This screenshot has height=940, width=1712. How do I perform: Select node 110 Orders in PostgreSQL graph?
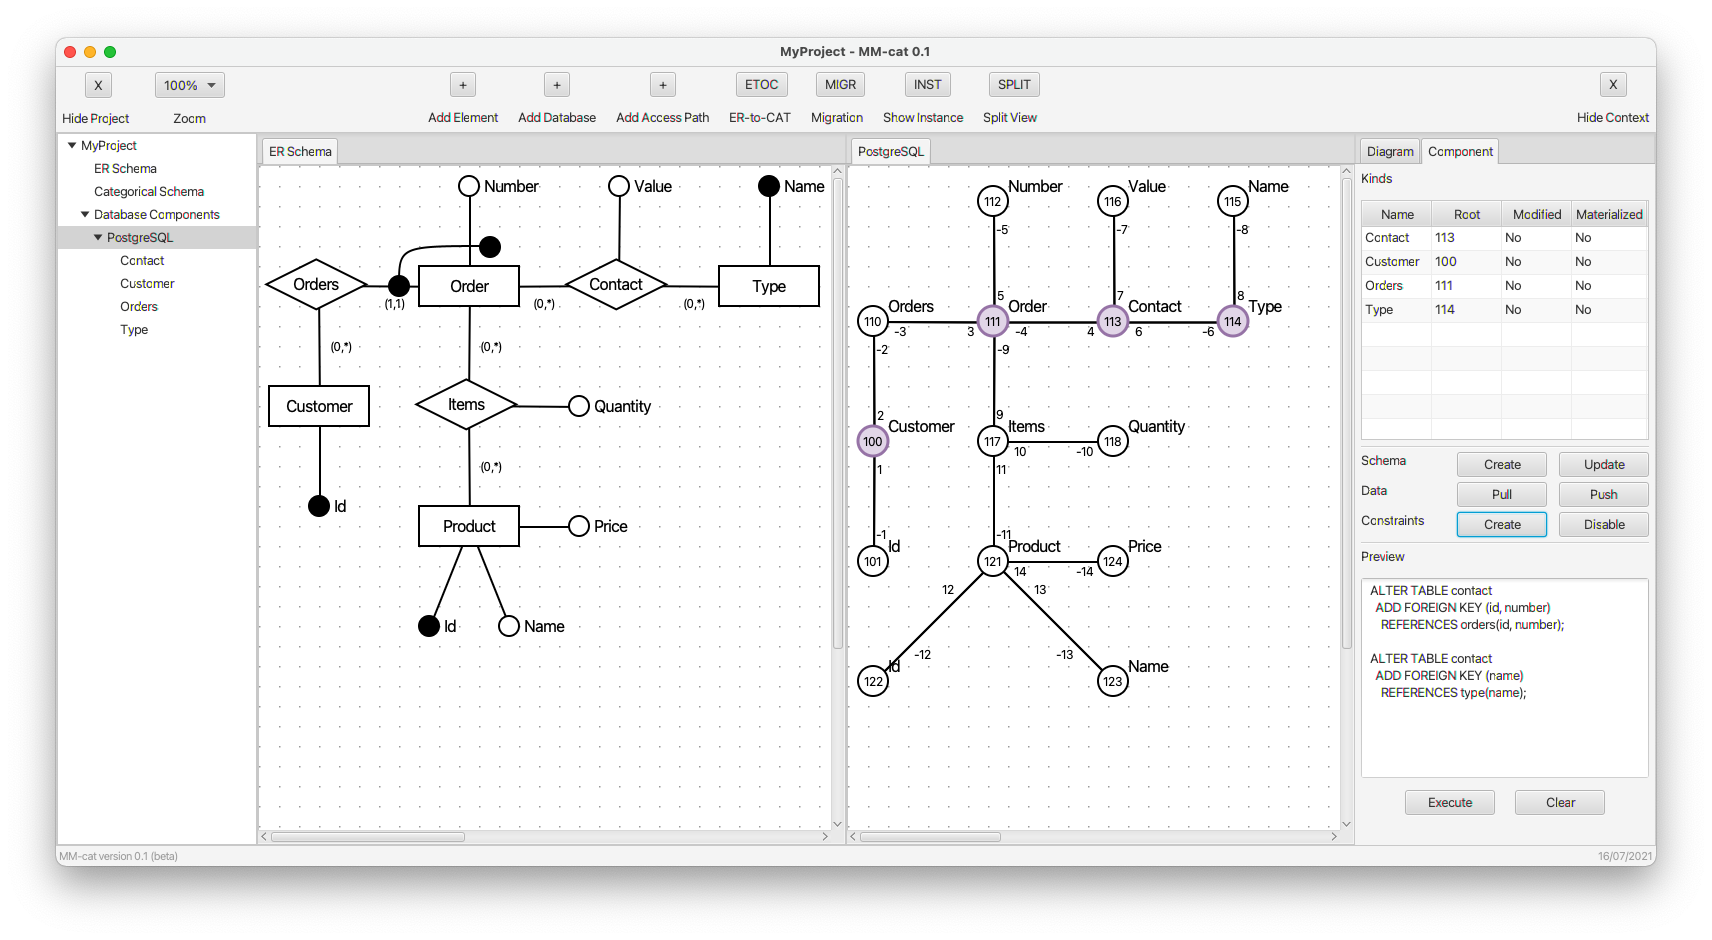(873, 321)
